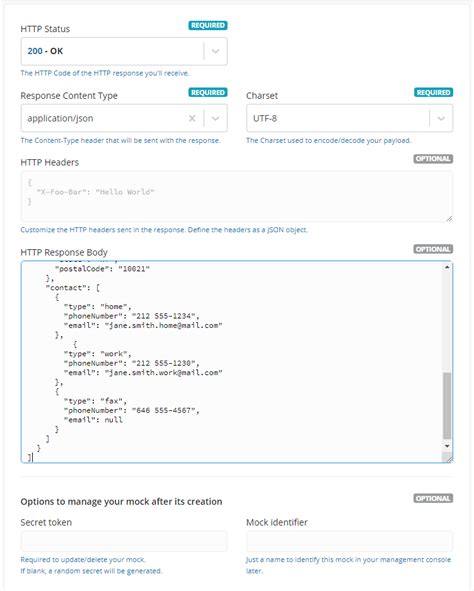Click the Secret token label
Screen dimensions: 474x591
pos(46,522)
